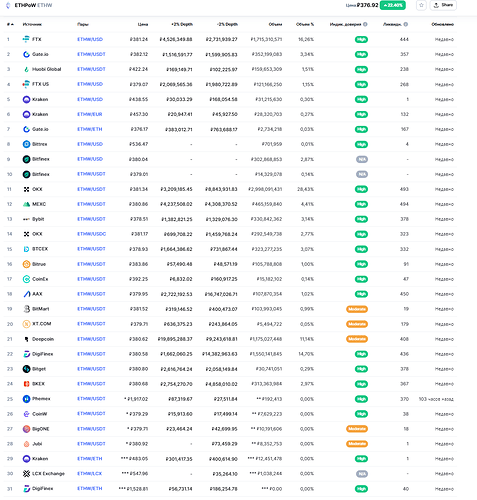Sort by the Обновлено column header
Image resolution: width=477 pixels, height=500 pixels.
coord(442,24)
